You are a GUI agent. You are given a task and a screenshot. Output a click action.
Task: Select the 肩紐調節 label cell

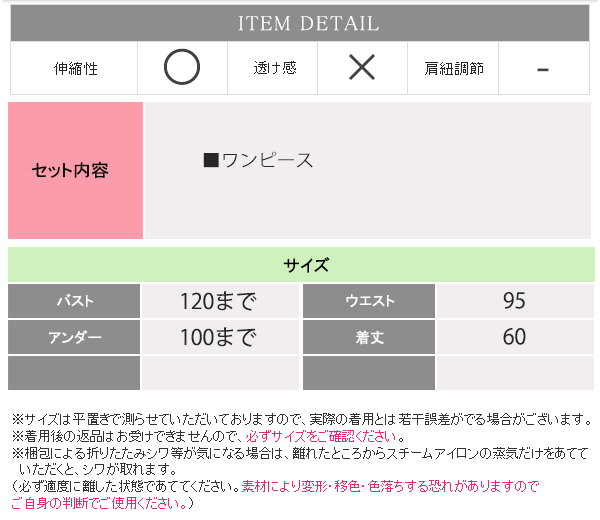point(453,69)
